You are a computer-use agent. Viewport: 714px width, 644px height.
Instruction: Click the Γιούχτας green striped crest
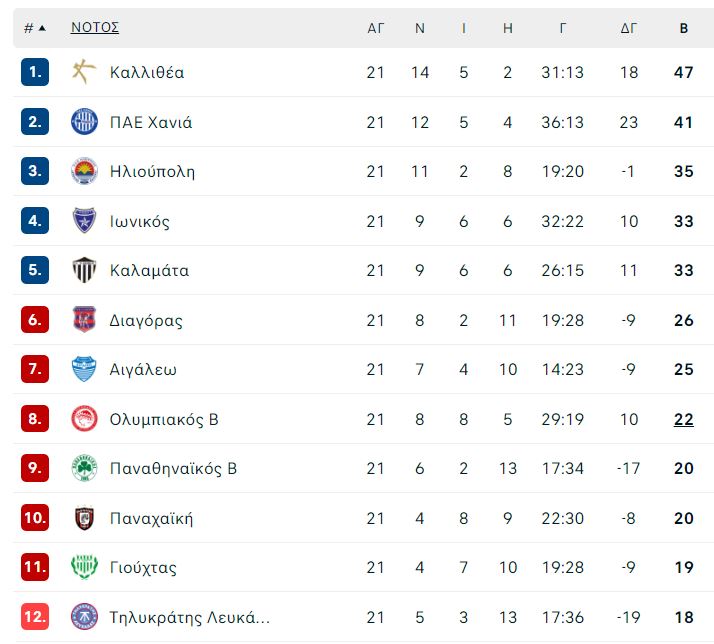(x=84, y=567)
